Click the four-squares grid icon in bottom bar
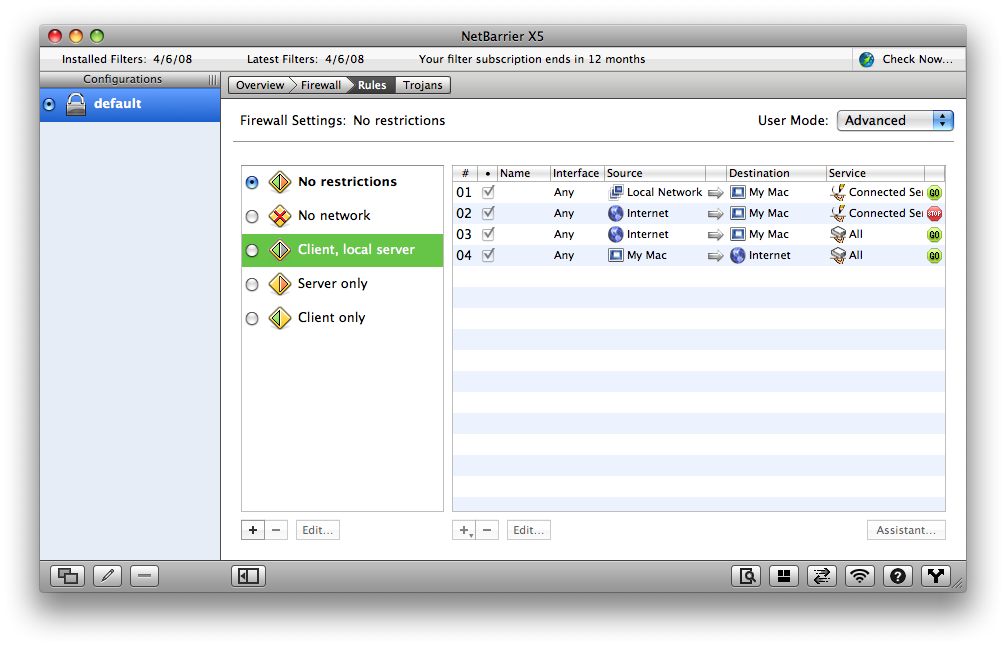This screenshot has height=647, width=1006. [783, 576]
